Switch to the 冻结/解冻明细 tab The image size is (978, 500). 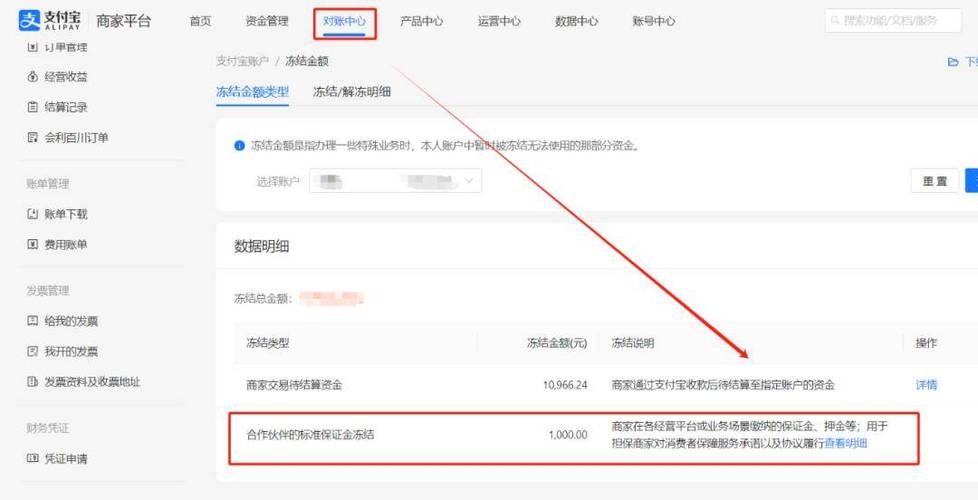click(x=352, y=92)
